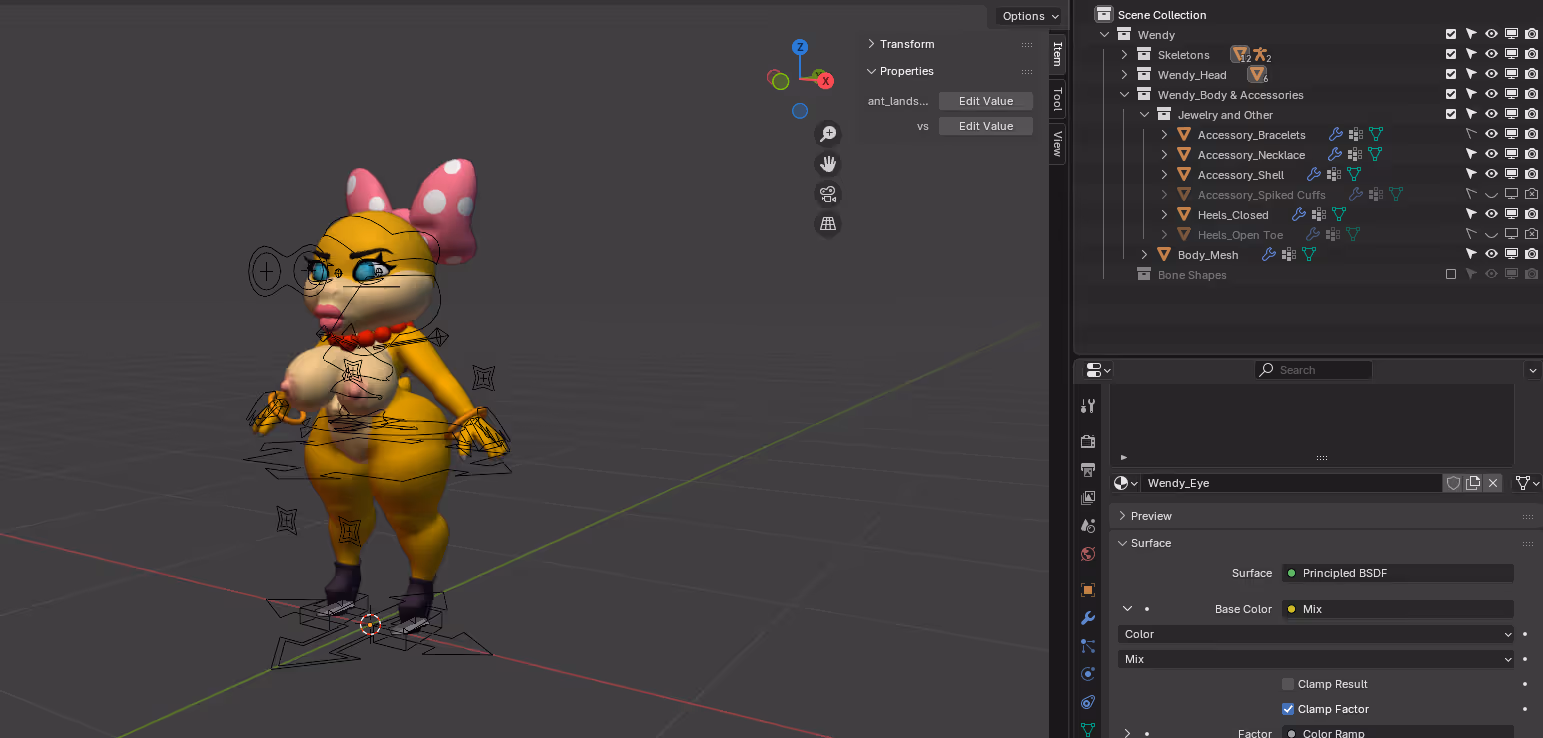Open the Physics properties tab
Viewport: 1543px width, 738px height.
[x=1088, y=674]
